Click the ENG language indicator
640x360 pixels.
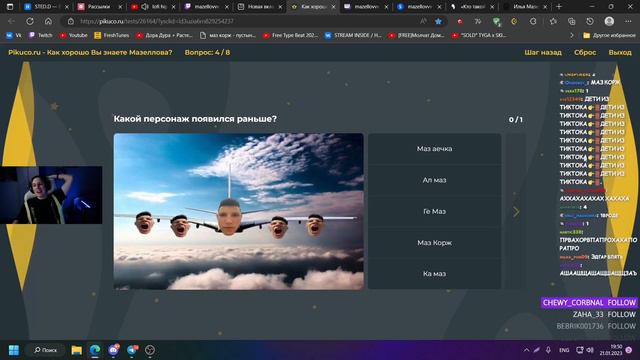point(564,350)
